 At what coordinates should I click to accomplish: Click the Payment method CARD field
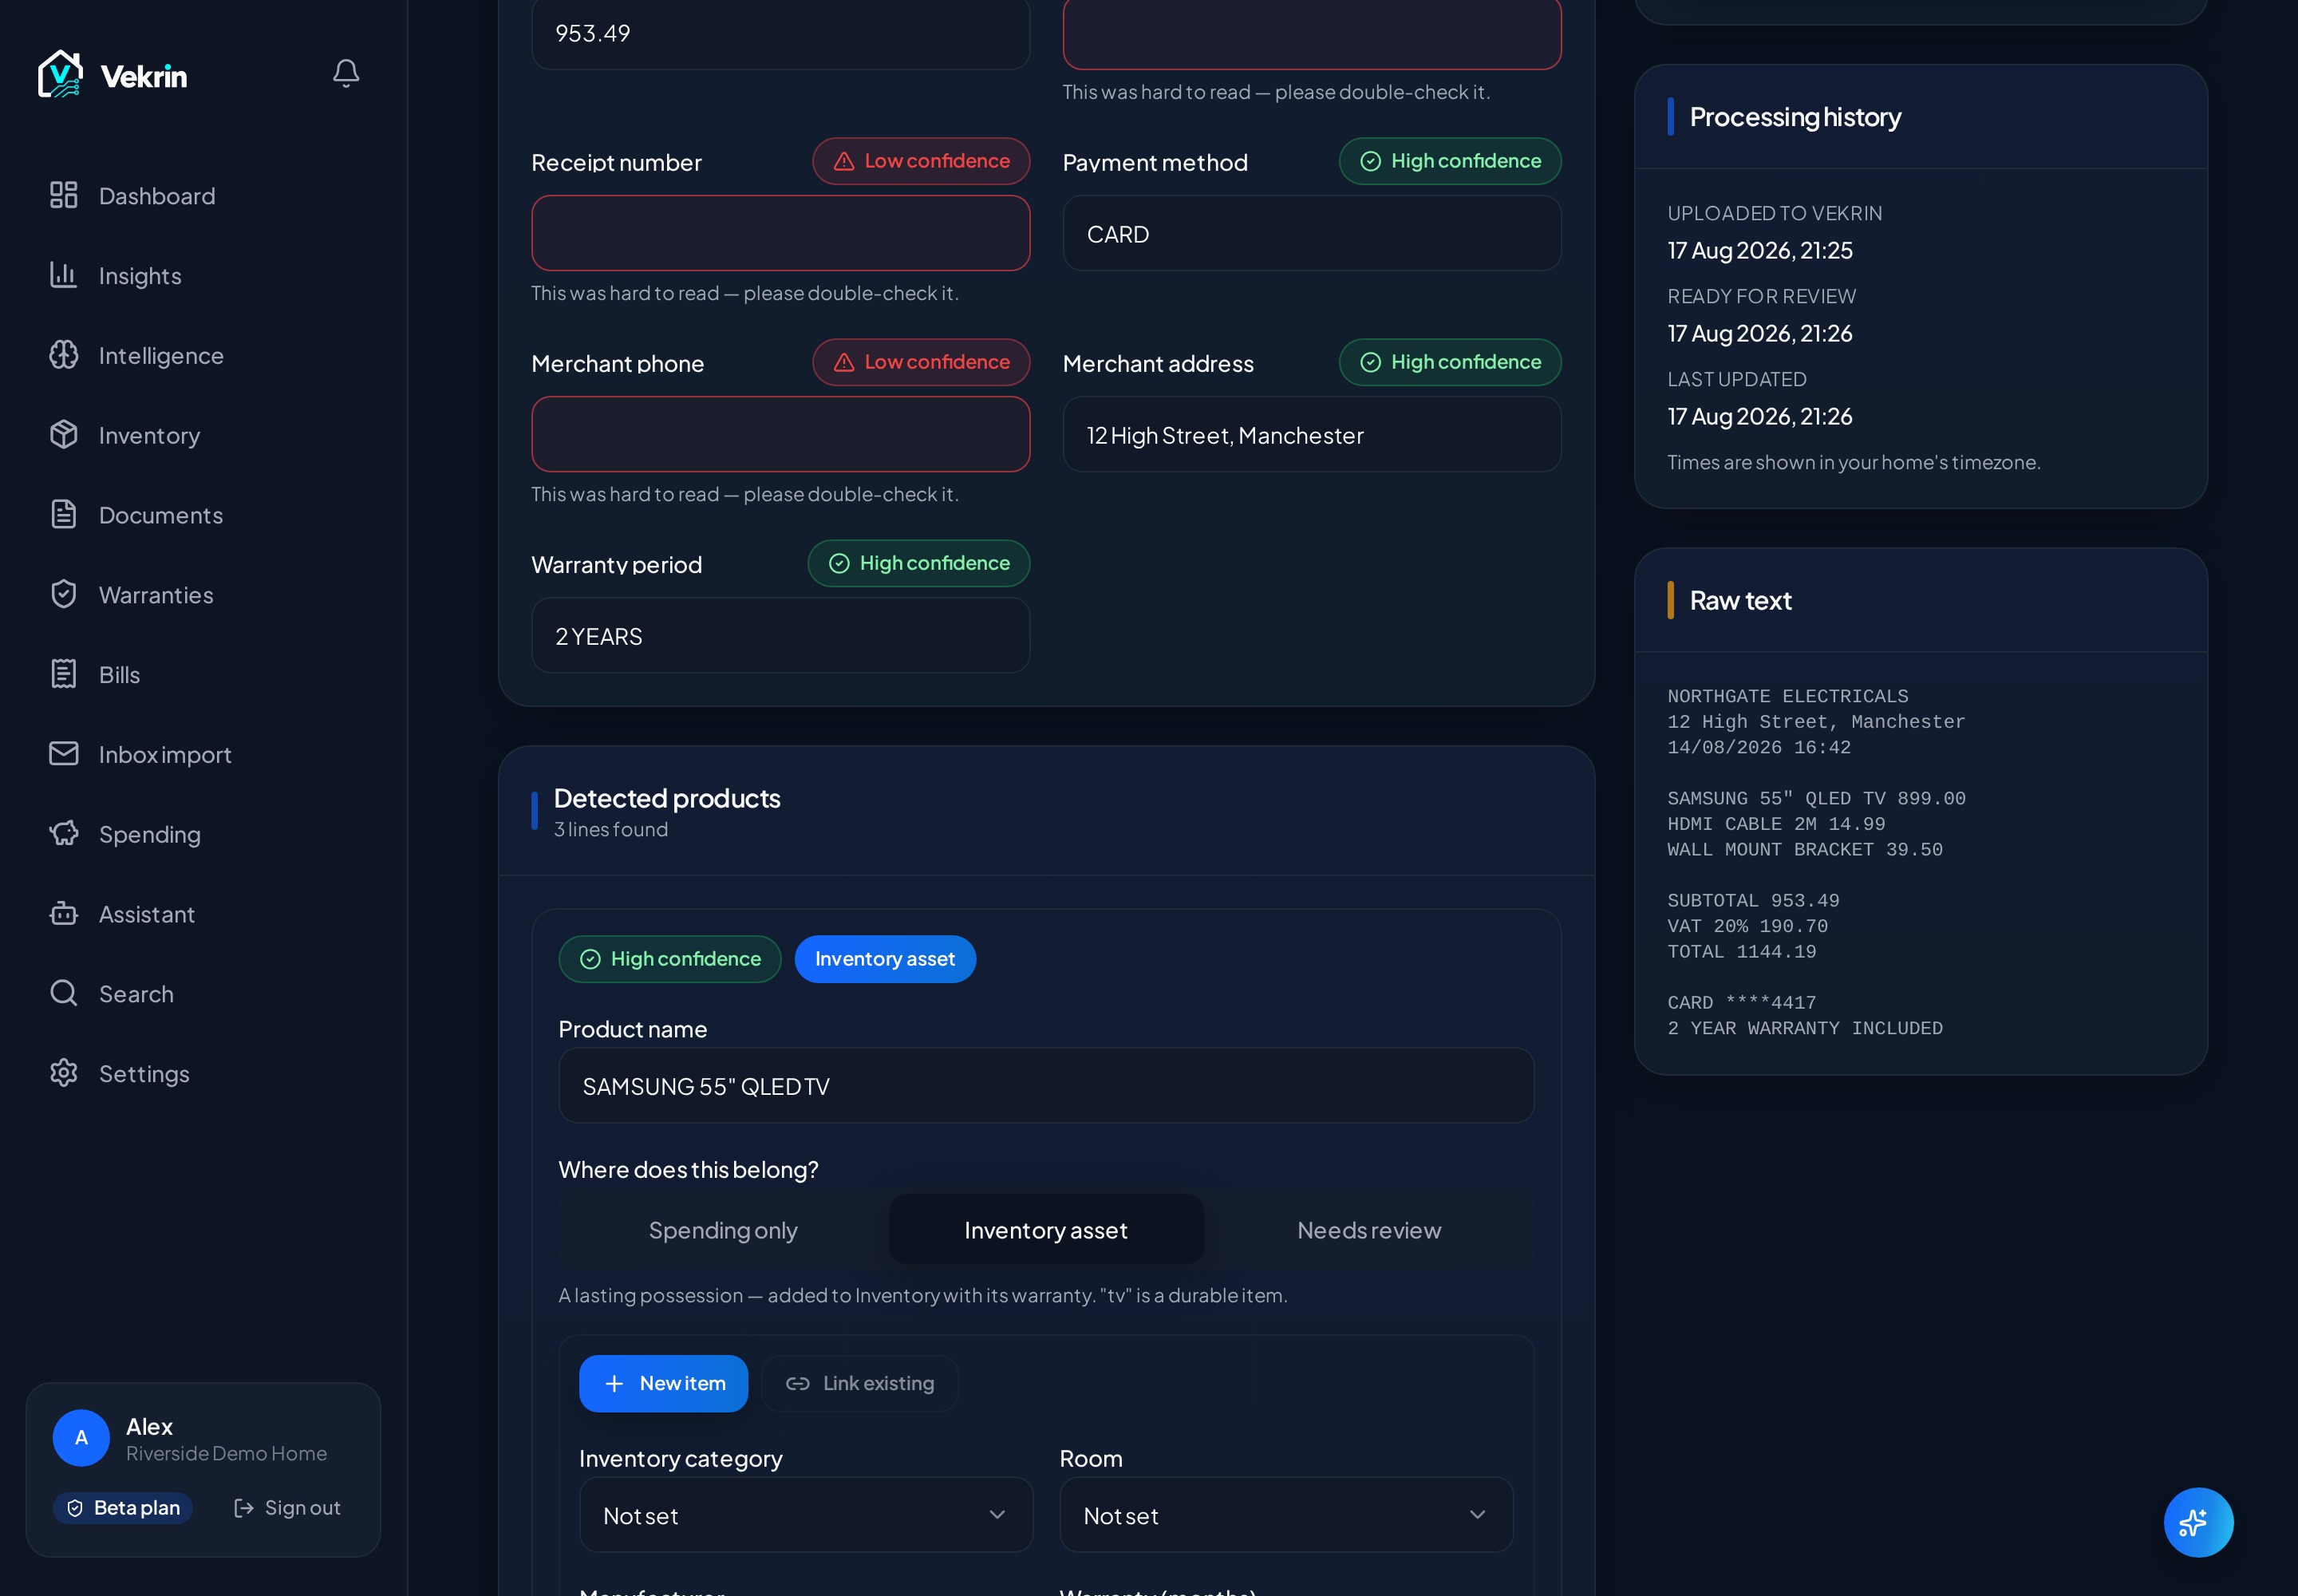(1312, 233)
